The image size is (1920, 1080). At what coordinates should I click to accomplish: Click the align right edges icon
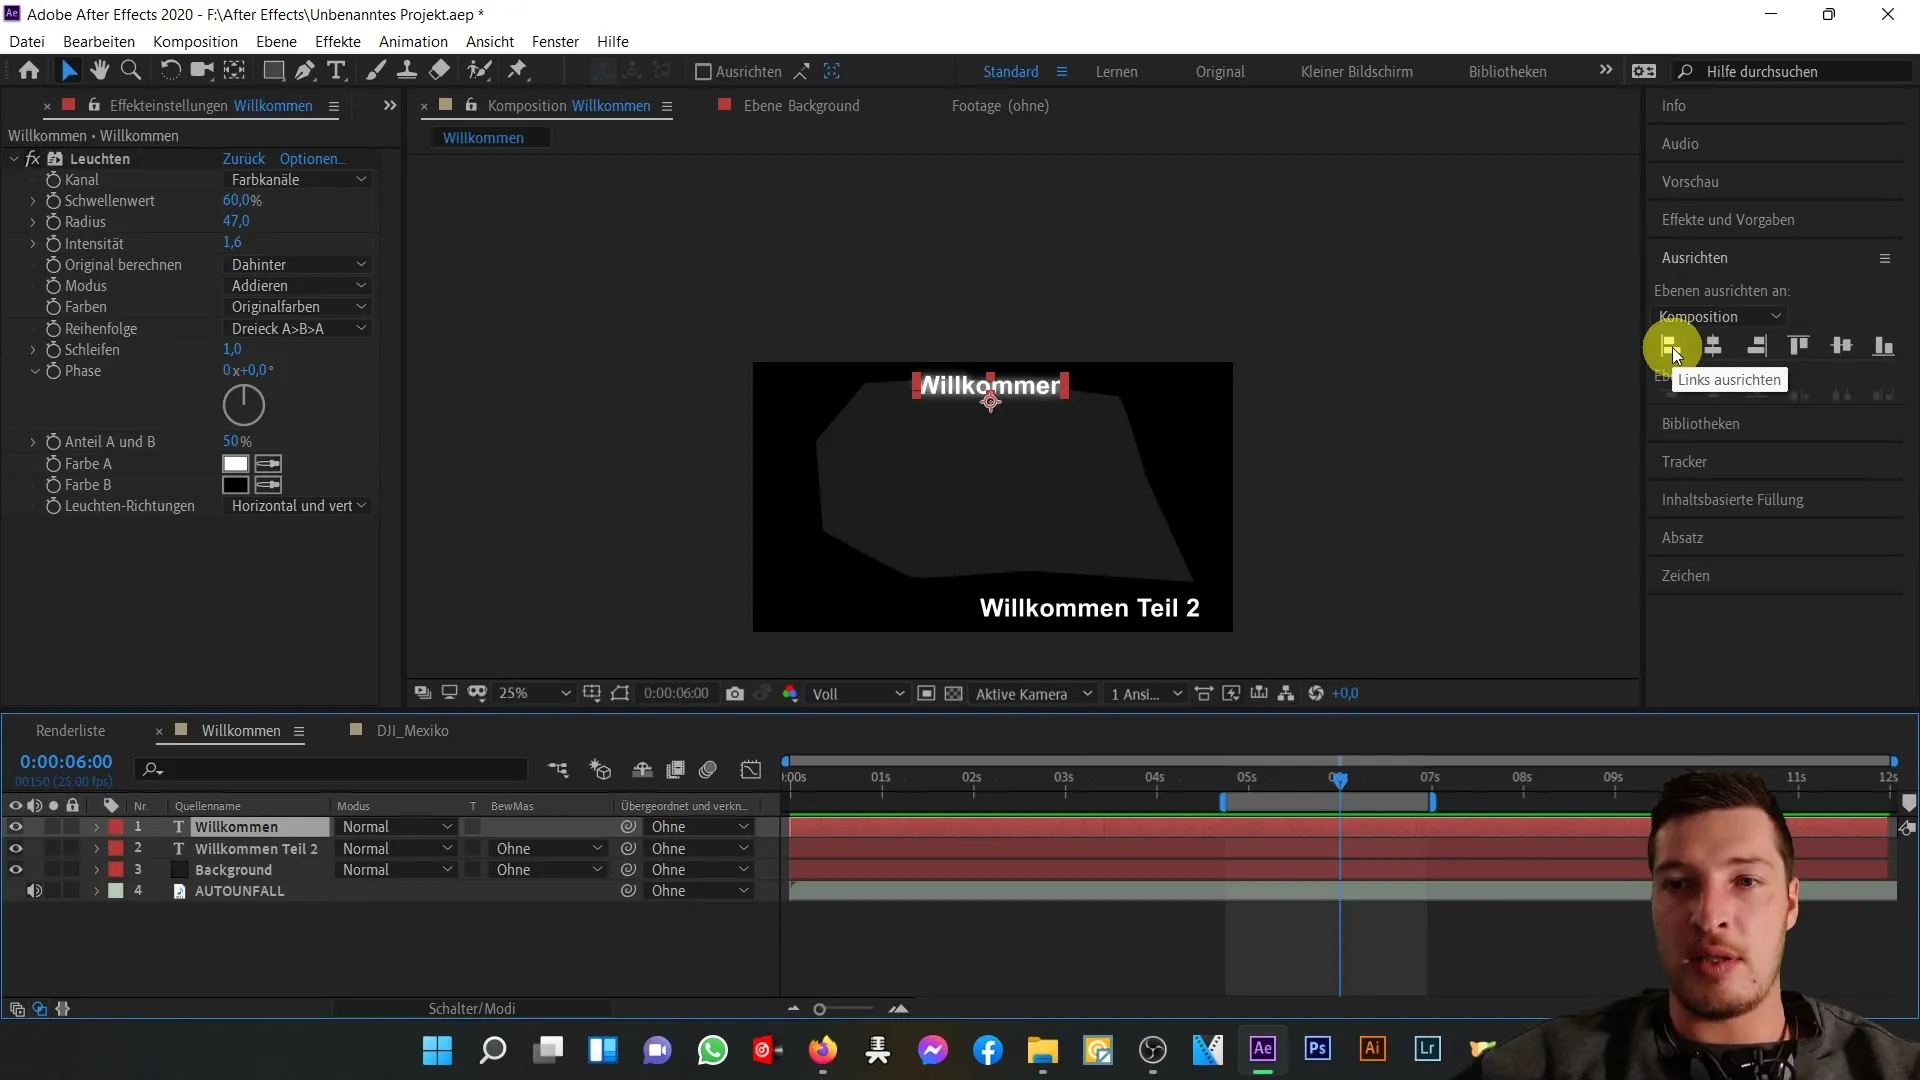pyautogui.click(x=1757, y=346)
